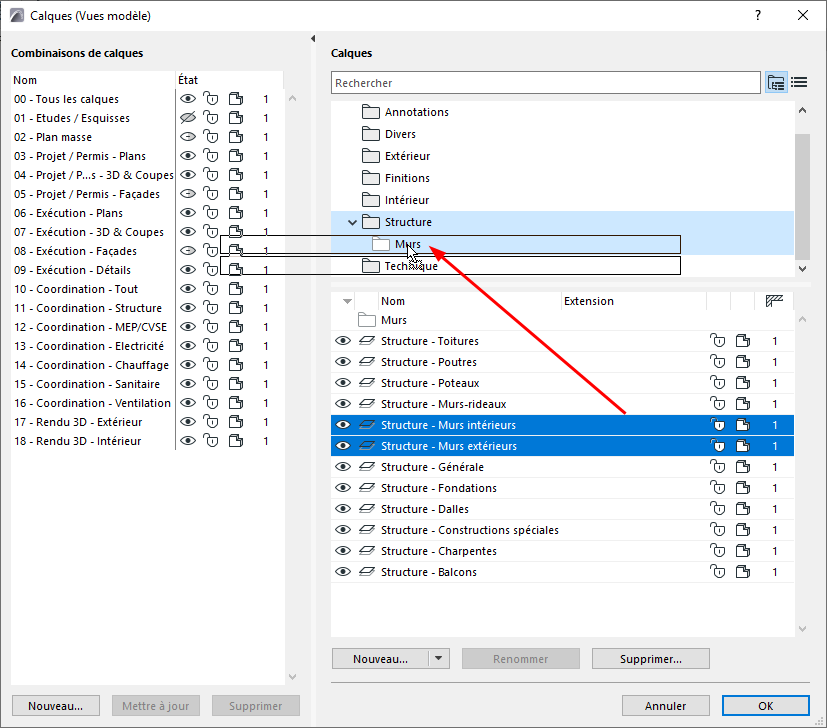Click lock icon for Structure - Murs extérieurs
The width and height of the screenshot is (827, 728).
tap(717, 446)
